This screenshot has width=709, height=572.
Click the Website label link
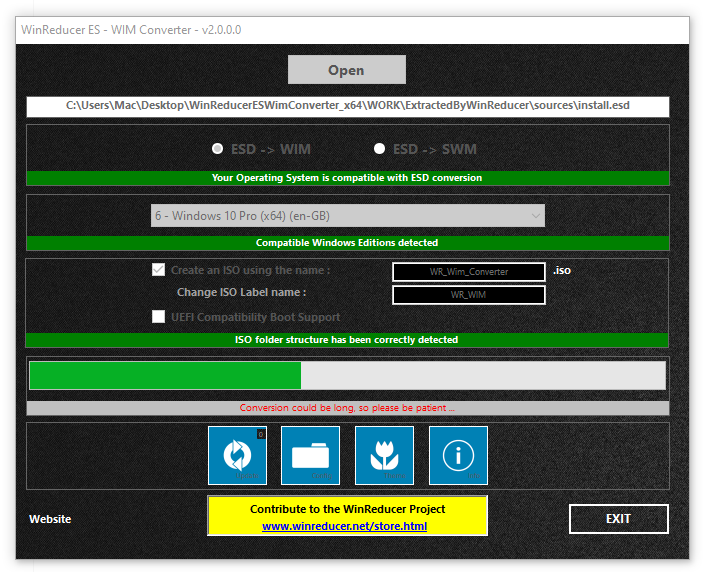(x=50, y=519)
